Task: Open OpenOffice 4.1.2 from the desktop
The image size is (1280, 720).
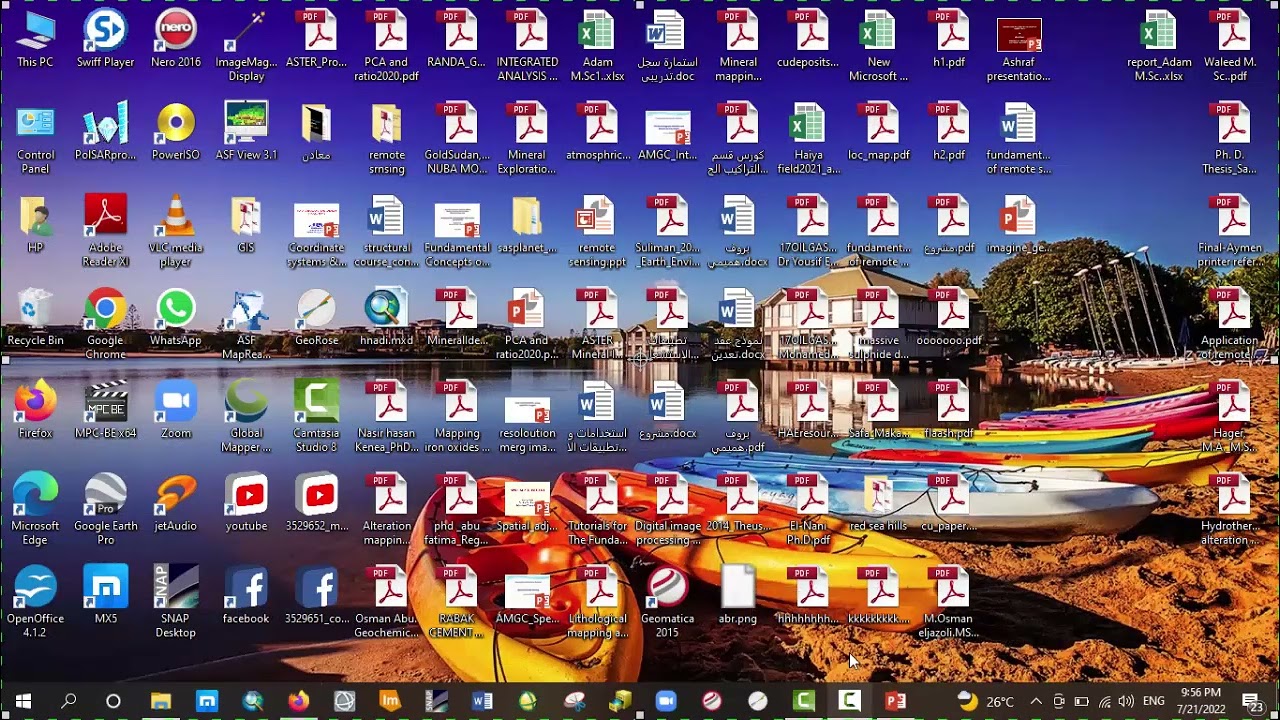Action: tap(35, 602)
